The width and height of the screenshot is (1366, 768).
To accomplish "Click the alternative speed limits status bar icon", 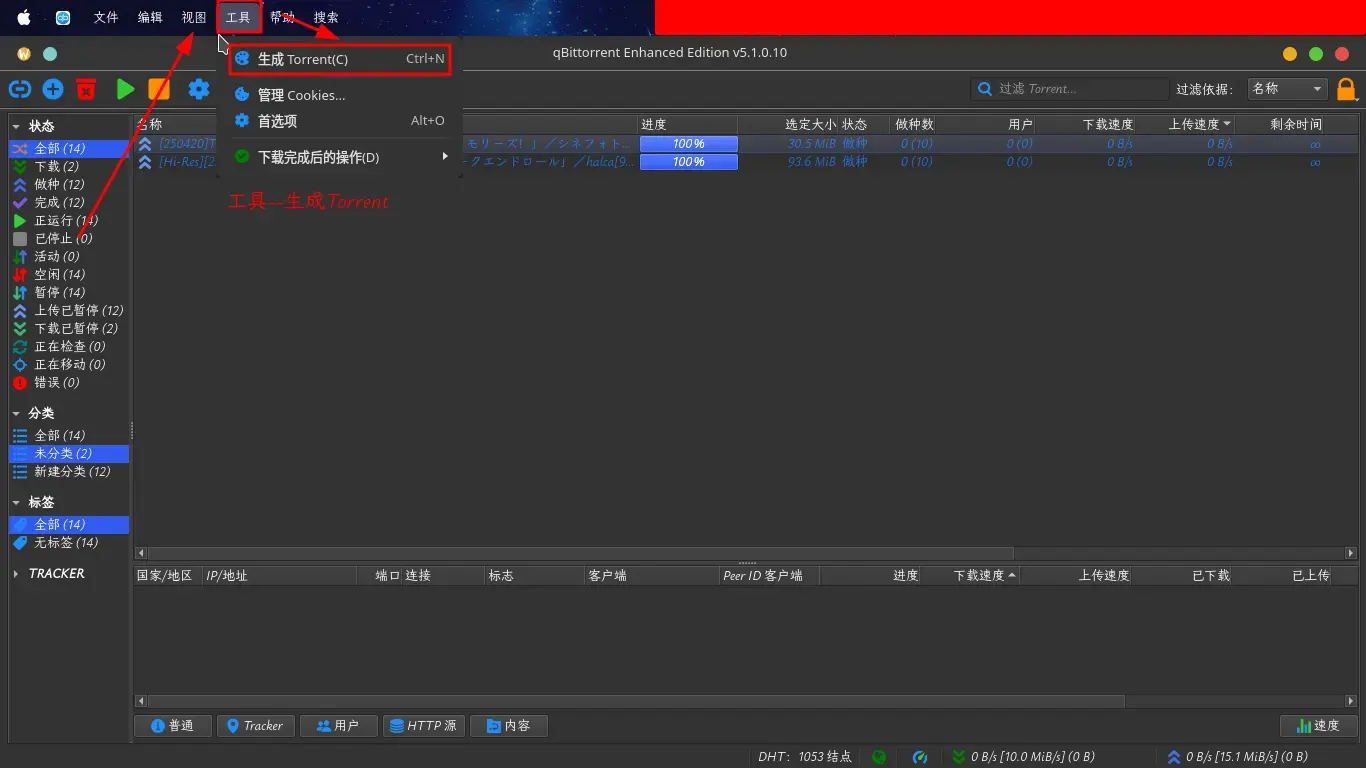I will click(x=921, y=757).
